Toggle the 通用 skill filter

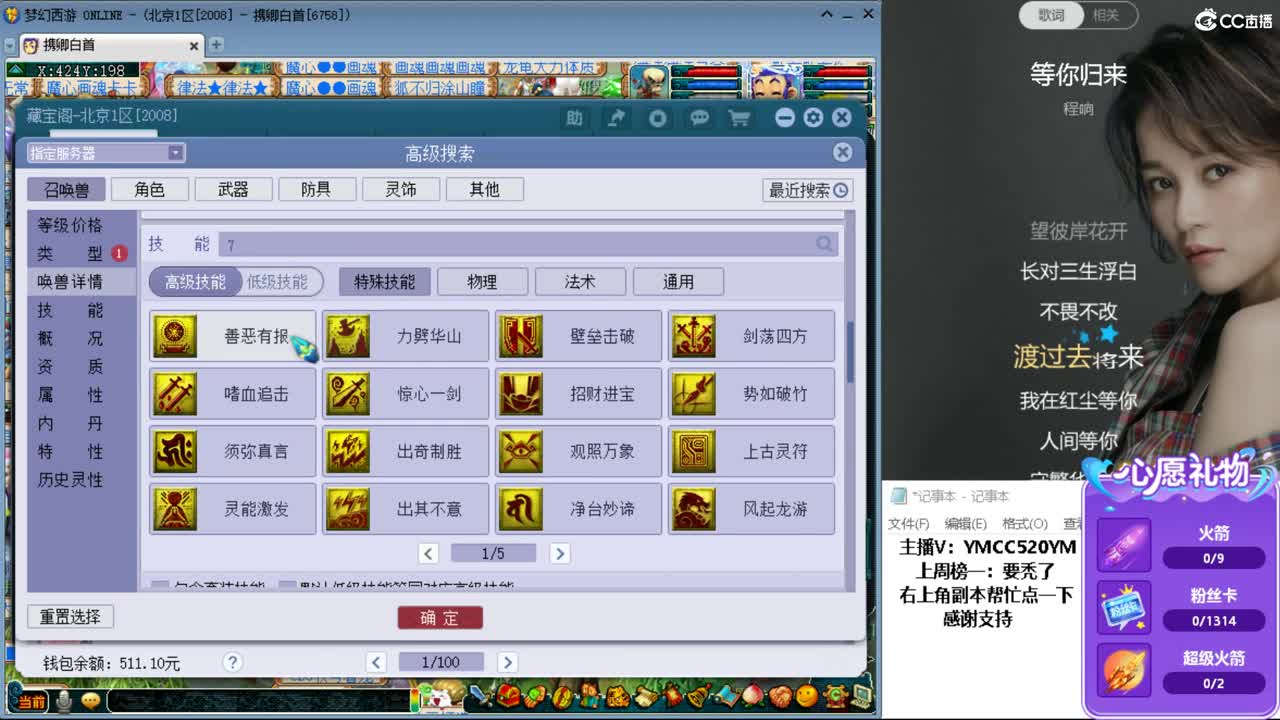678,282
